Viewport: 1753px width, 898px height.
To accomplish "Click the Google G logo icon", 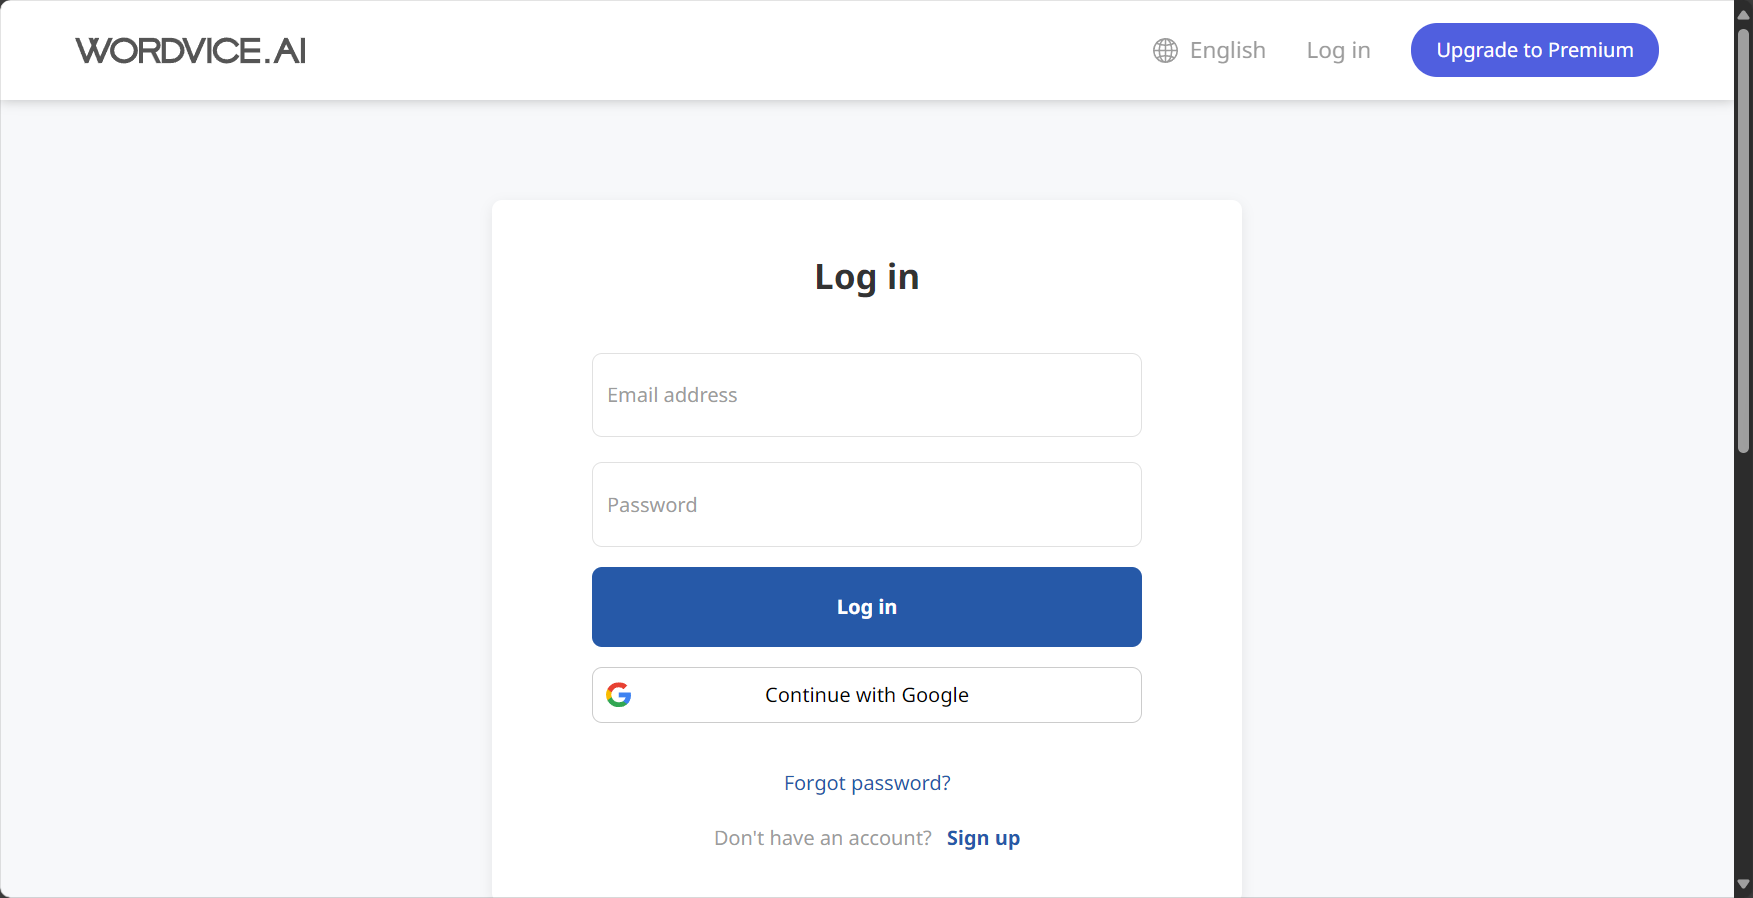I will [x=619, y=695].
